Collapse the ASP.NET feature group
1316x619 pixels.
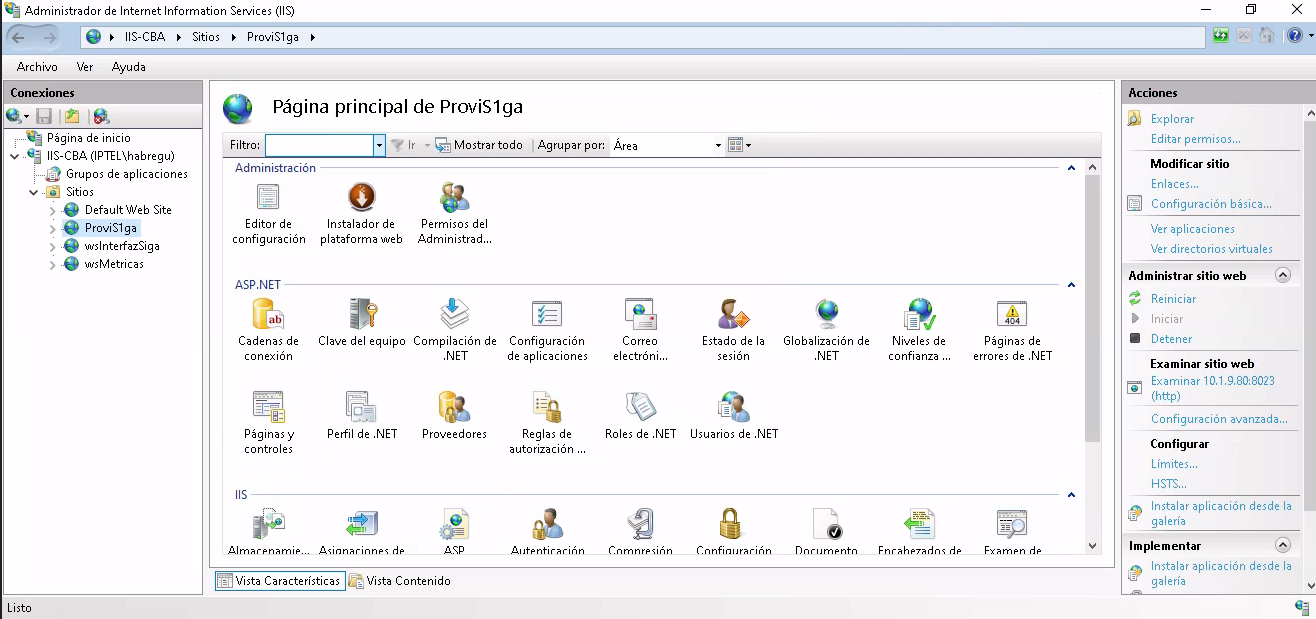click(1071, 285)
